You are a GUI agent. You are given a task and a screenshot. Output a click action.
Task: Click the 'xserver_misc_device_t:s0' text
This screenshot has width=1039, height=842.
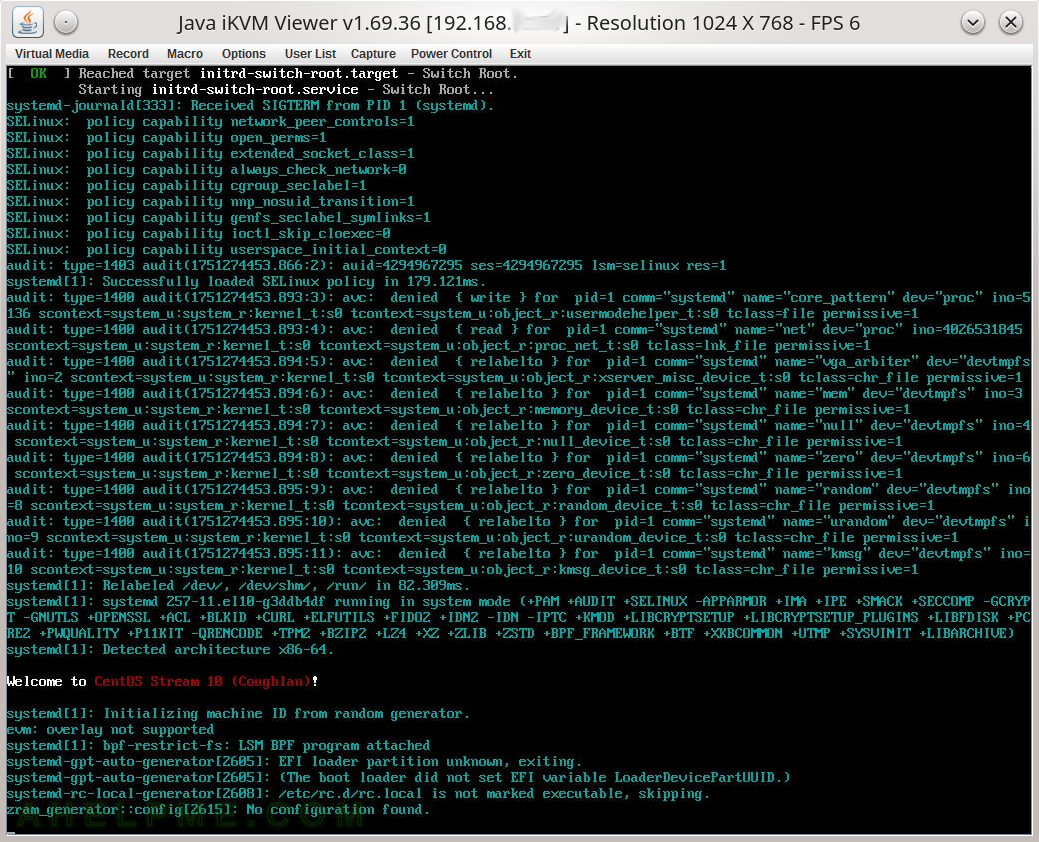(694, 378)
